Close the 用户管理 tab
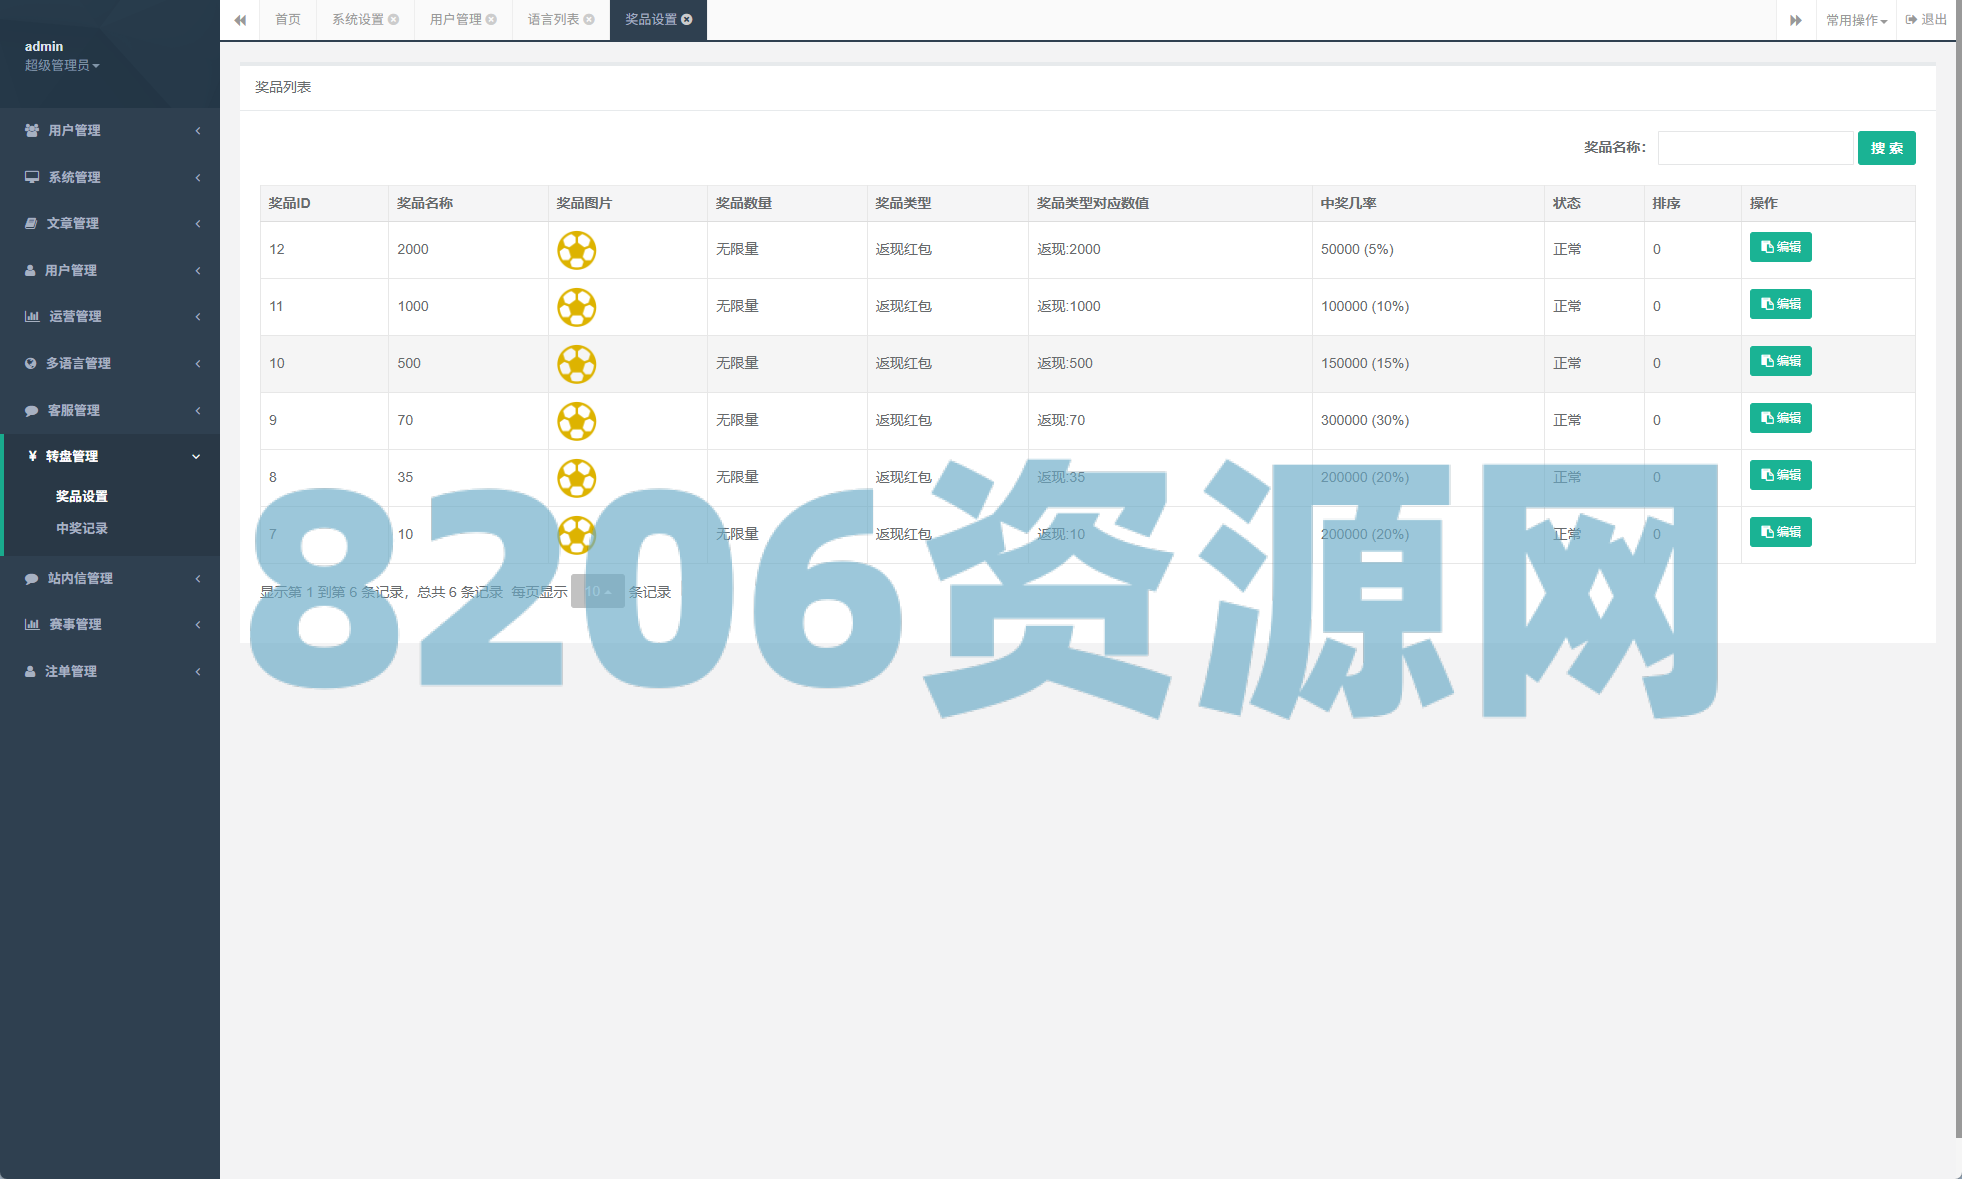 491,20
